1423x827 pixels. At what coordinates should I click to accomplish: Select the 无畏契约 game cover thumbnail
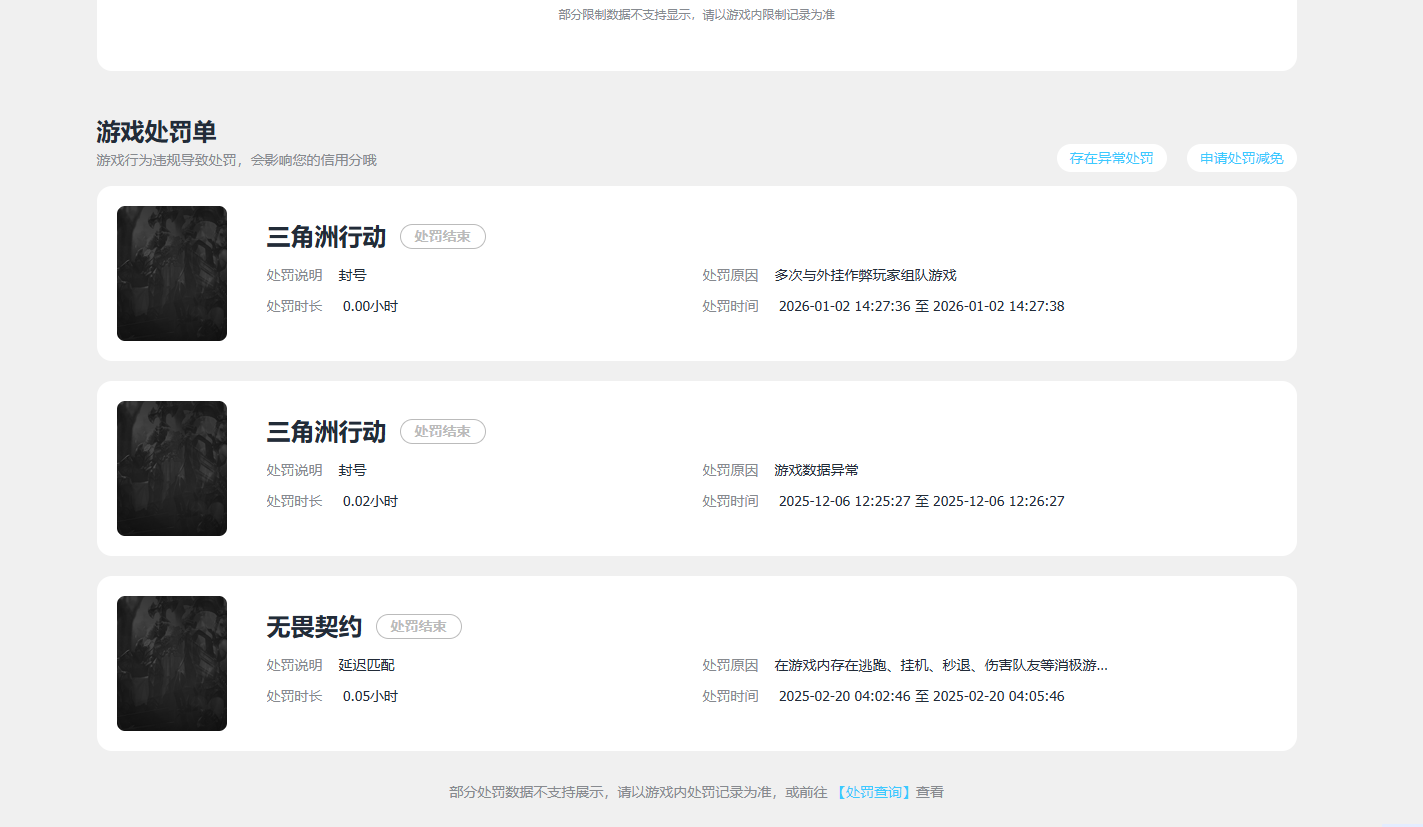point(172,663)
